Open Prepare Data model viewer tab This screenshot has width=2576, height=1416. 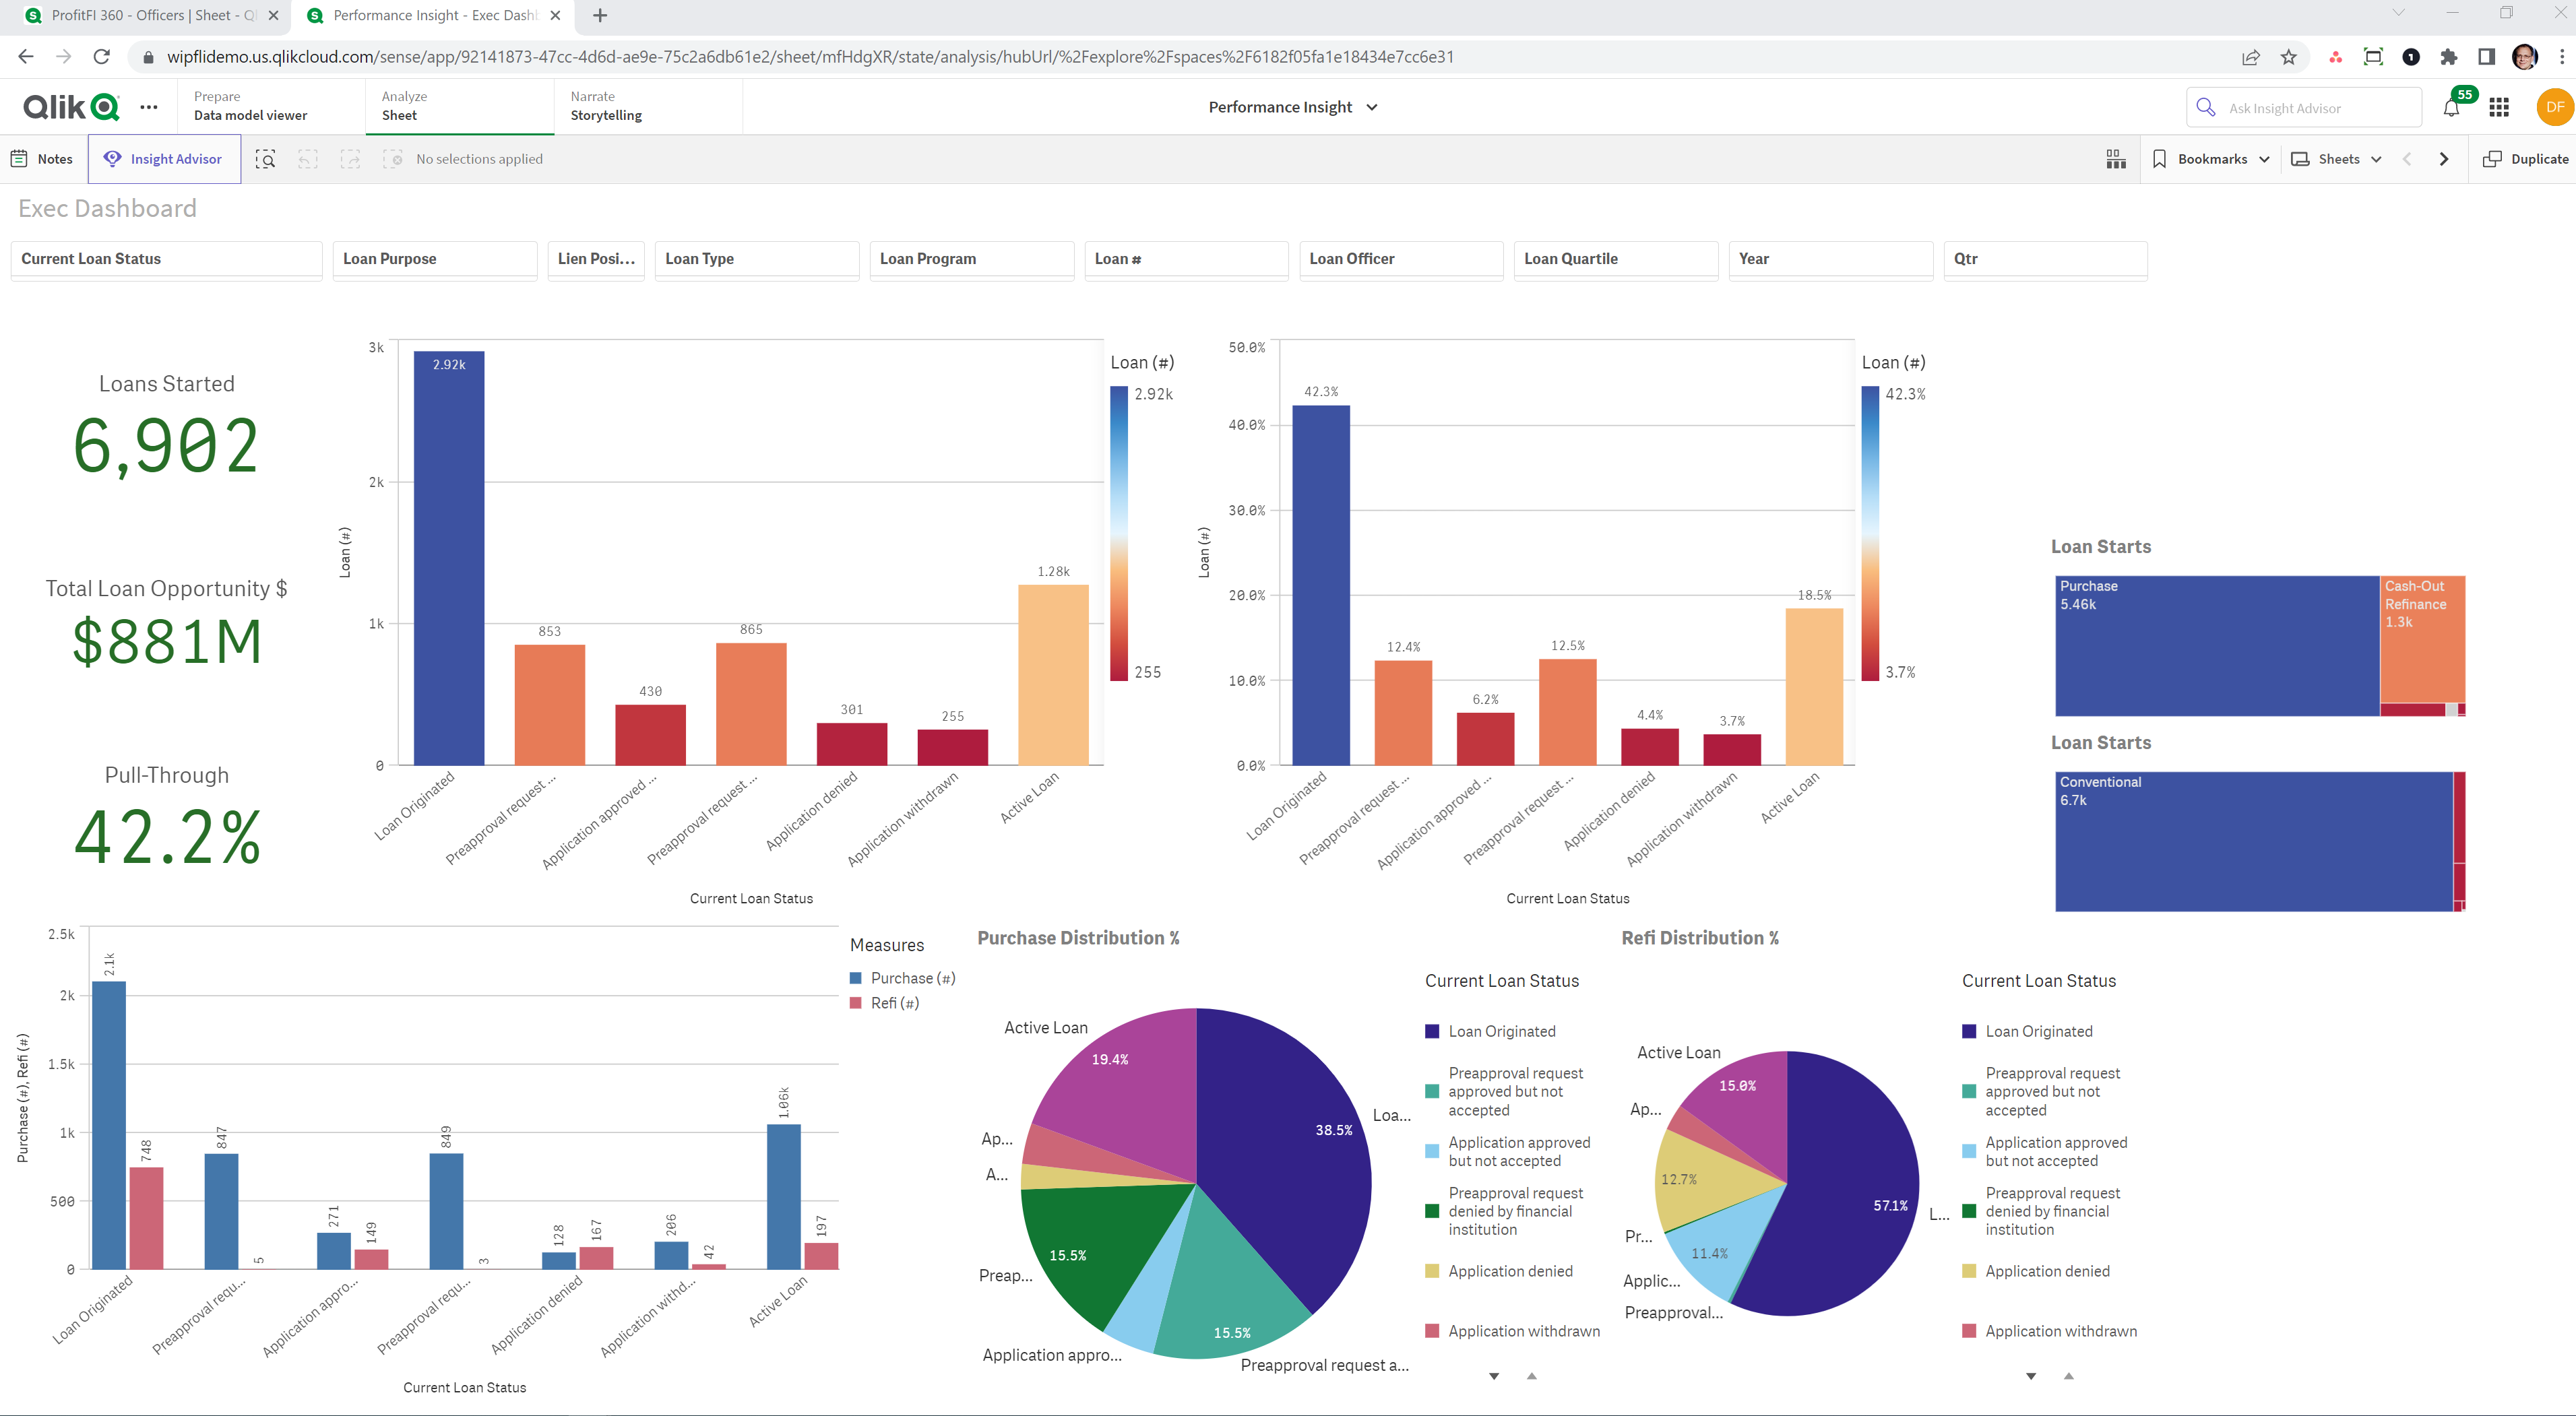click(x=250, y=106)
